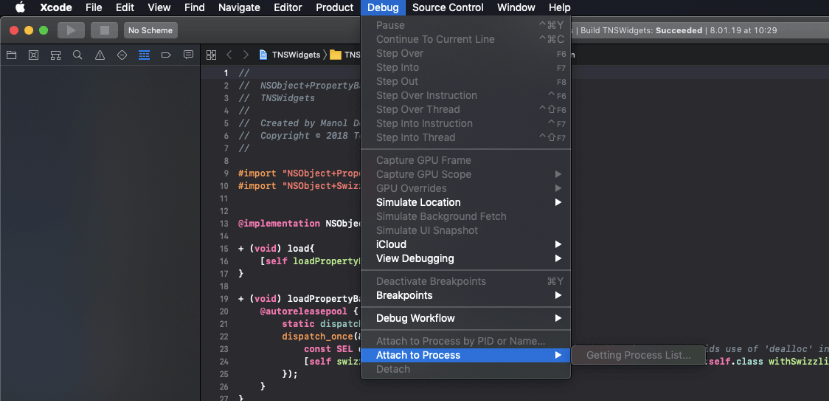Zoom the Xcode window with green button

click(43, 31)
